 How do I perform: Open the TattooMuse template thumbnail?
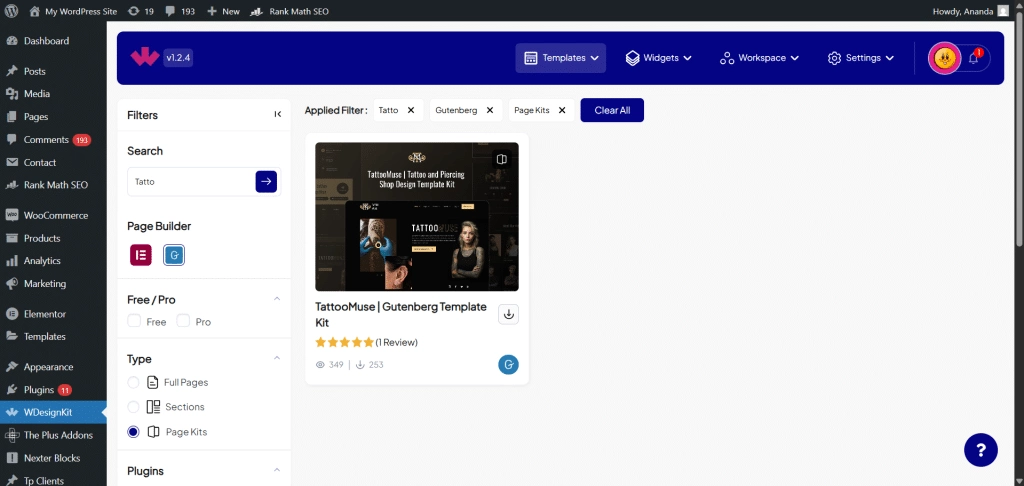(x=417, y=216)
